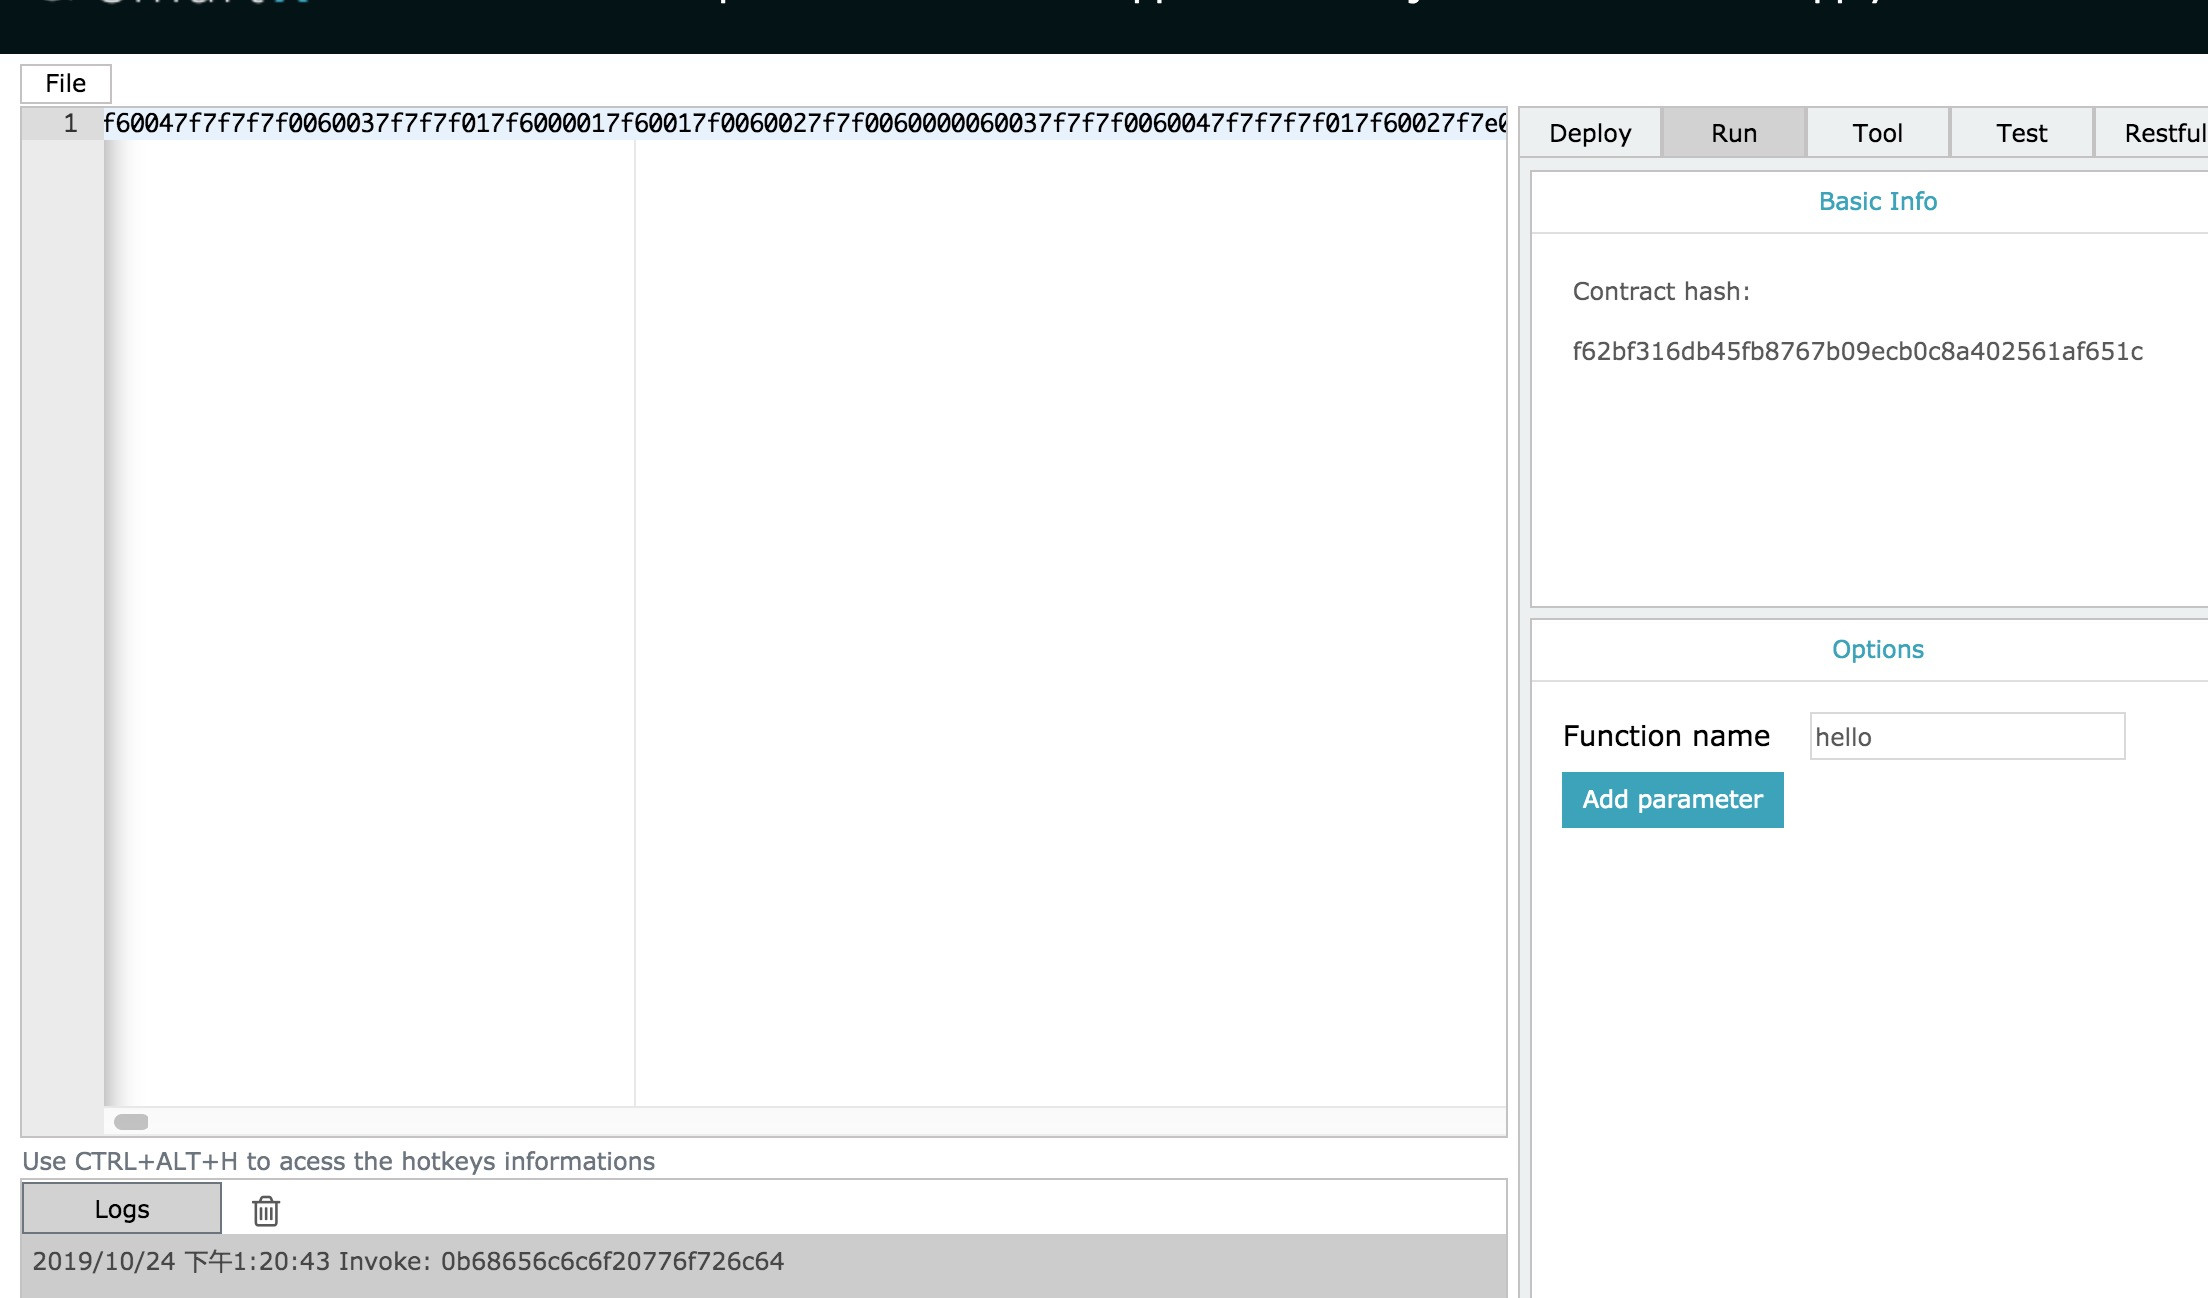Click the Add parameter button
This screenshot has width=2208, height=1298.
coord(1672,799)
